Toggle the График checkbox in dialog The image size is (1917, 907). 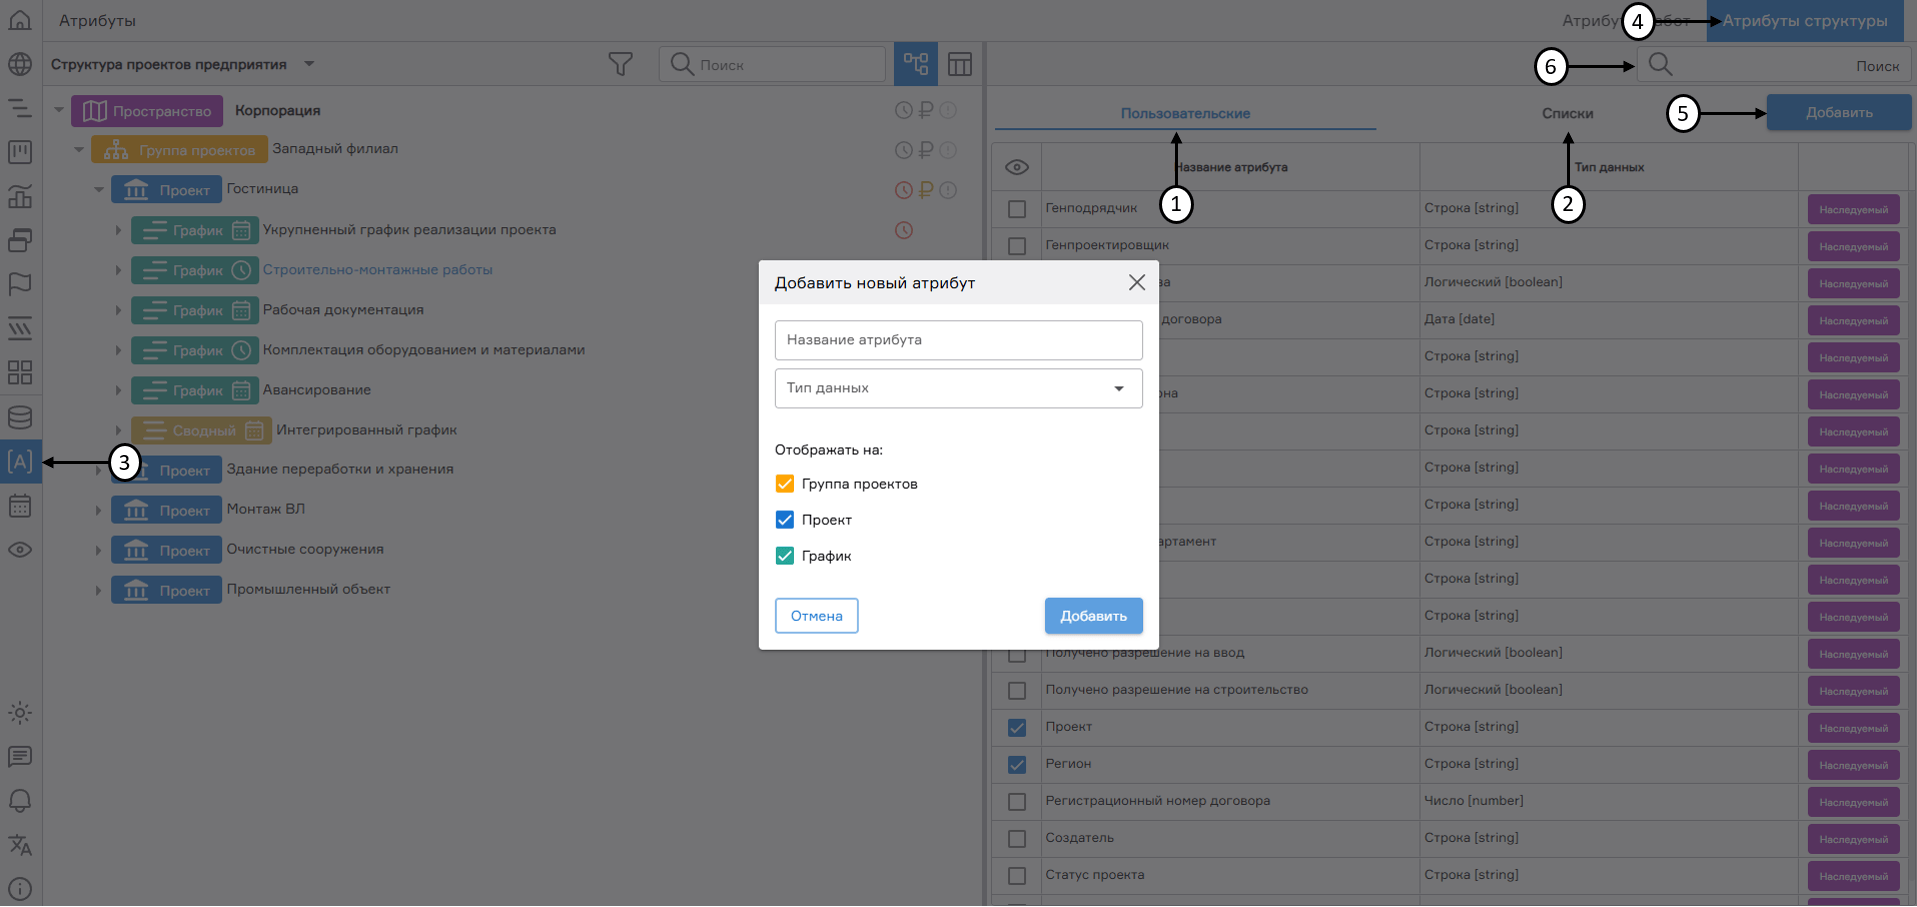click(x=785, y=556)
